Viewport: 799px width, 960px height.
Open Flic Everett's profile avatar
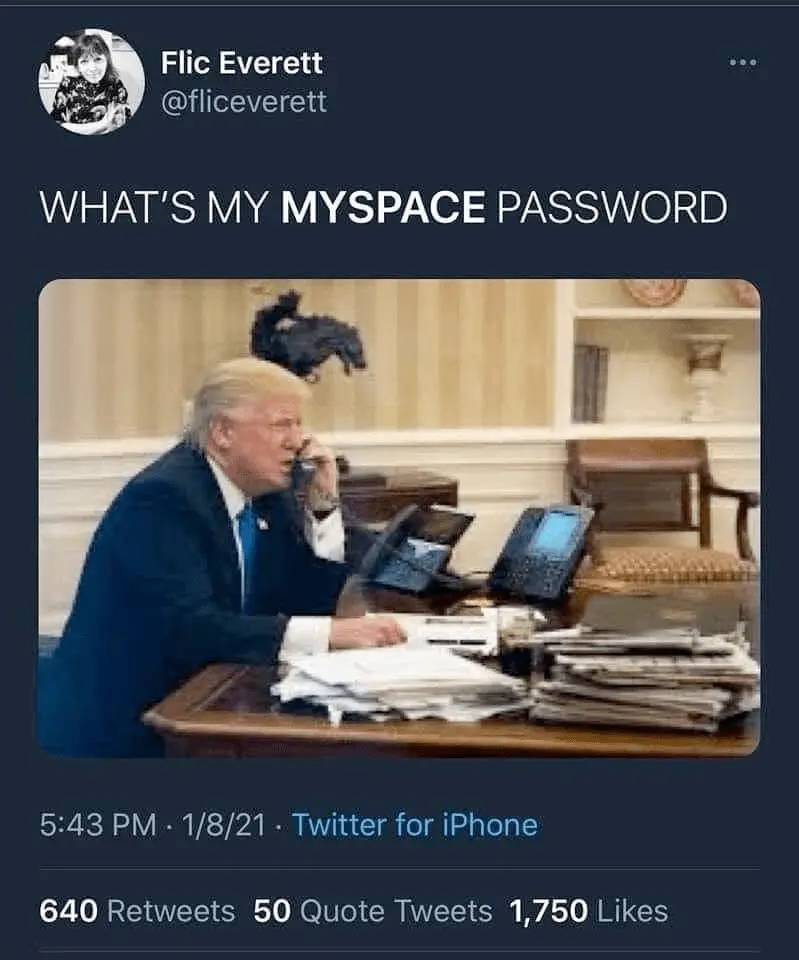point(92,81)
